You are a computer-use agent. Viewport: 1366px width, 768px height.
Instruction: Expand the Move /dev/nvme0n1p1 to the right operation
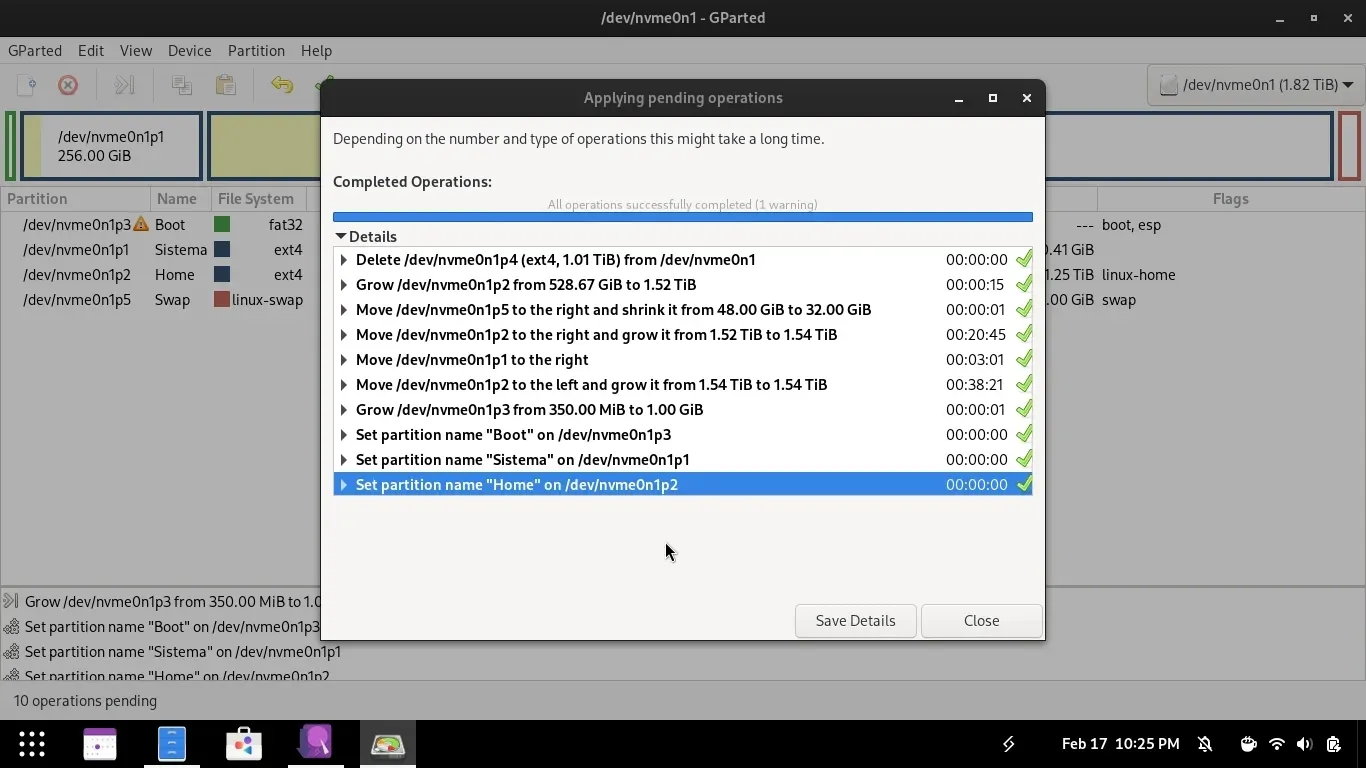[x=344, y=360]
